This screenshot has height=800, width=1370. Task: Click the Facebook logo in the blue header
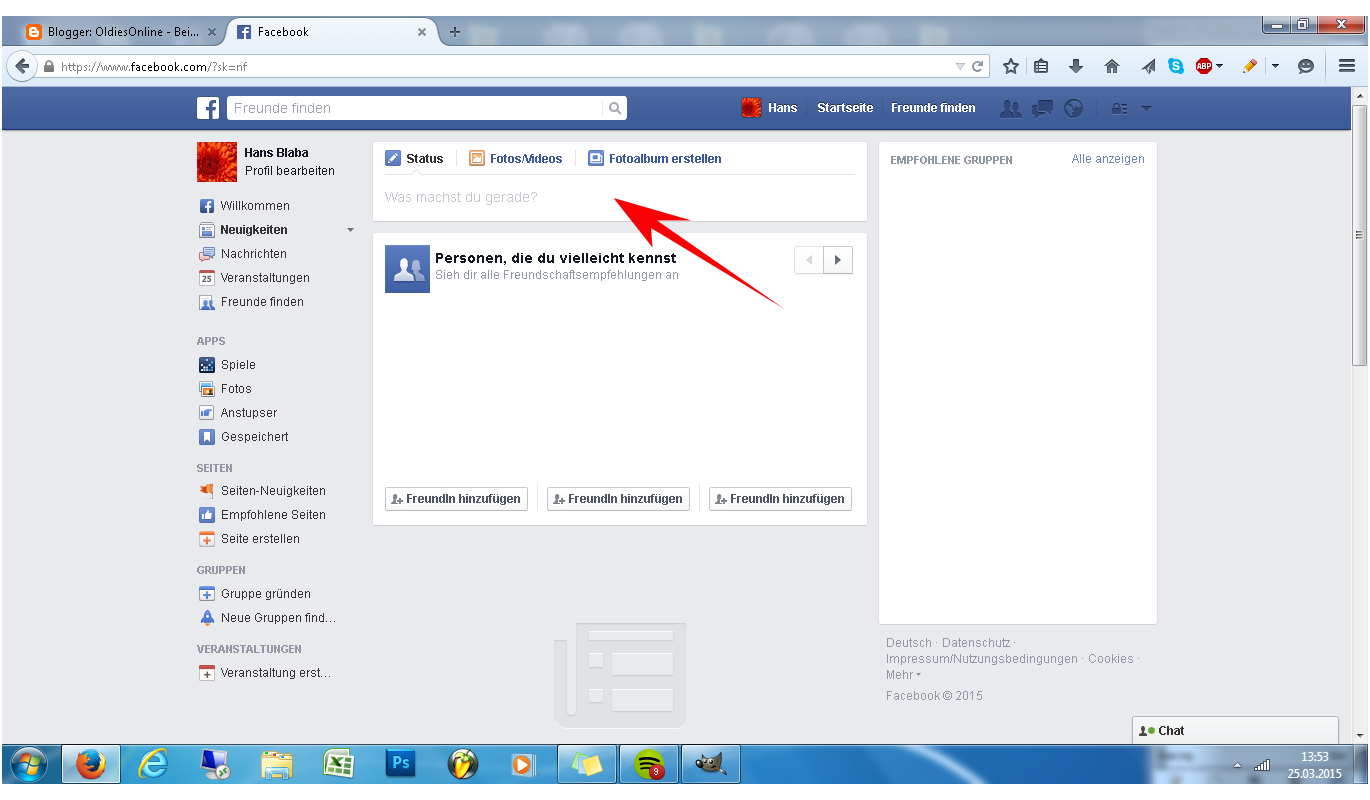(208, 108)
